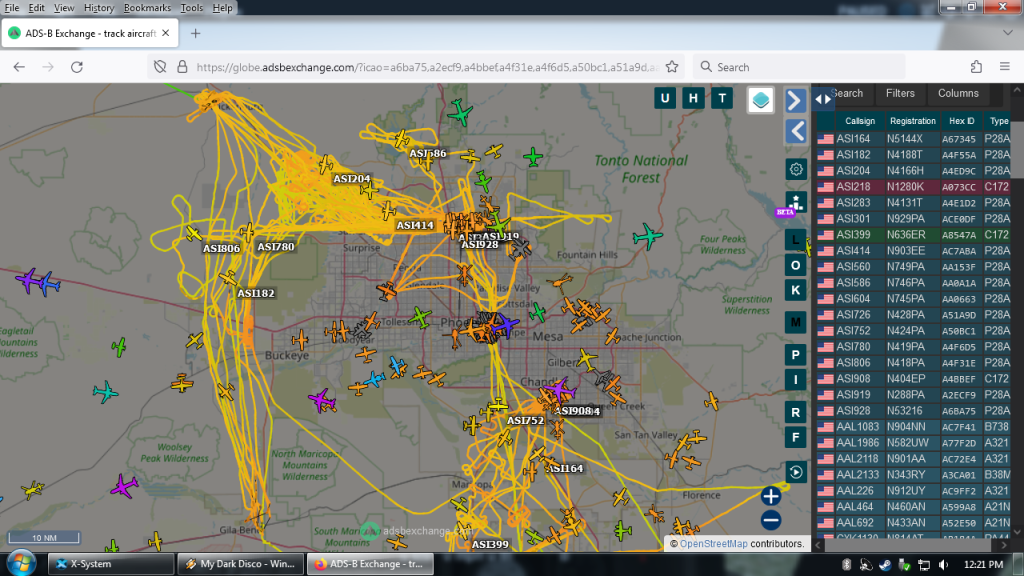List all tabs dropdown arrow
Viewport: 1024px width, 576px height.
tap(1008, 32)
